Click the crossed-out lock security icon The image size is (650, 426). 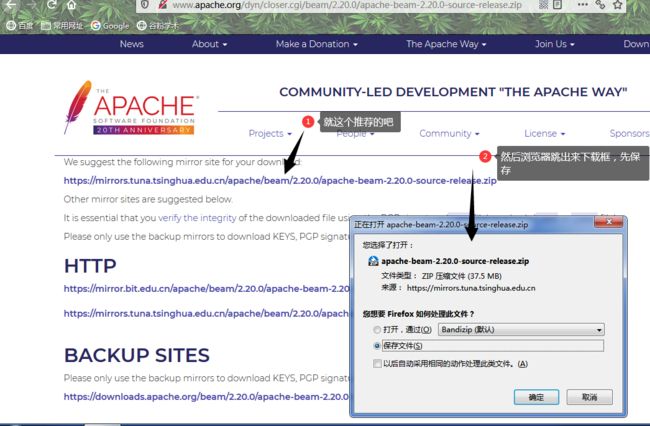(x=163, y=5)
